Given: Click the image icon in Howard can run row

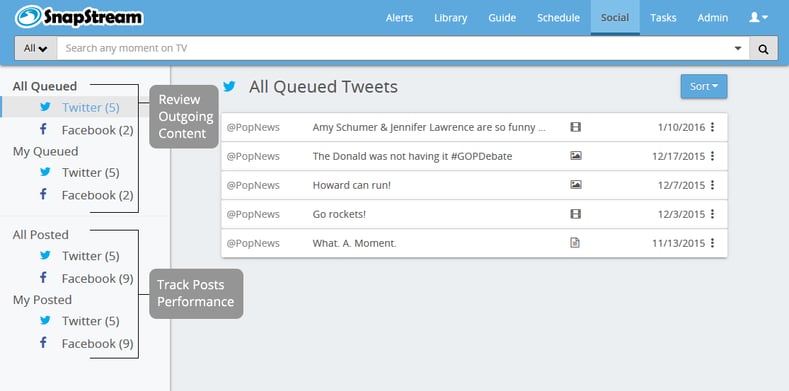Looking at the screenshot, I should [x=576, y=185].
